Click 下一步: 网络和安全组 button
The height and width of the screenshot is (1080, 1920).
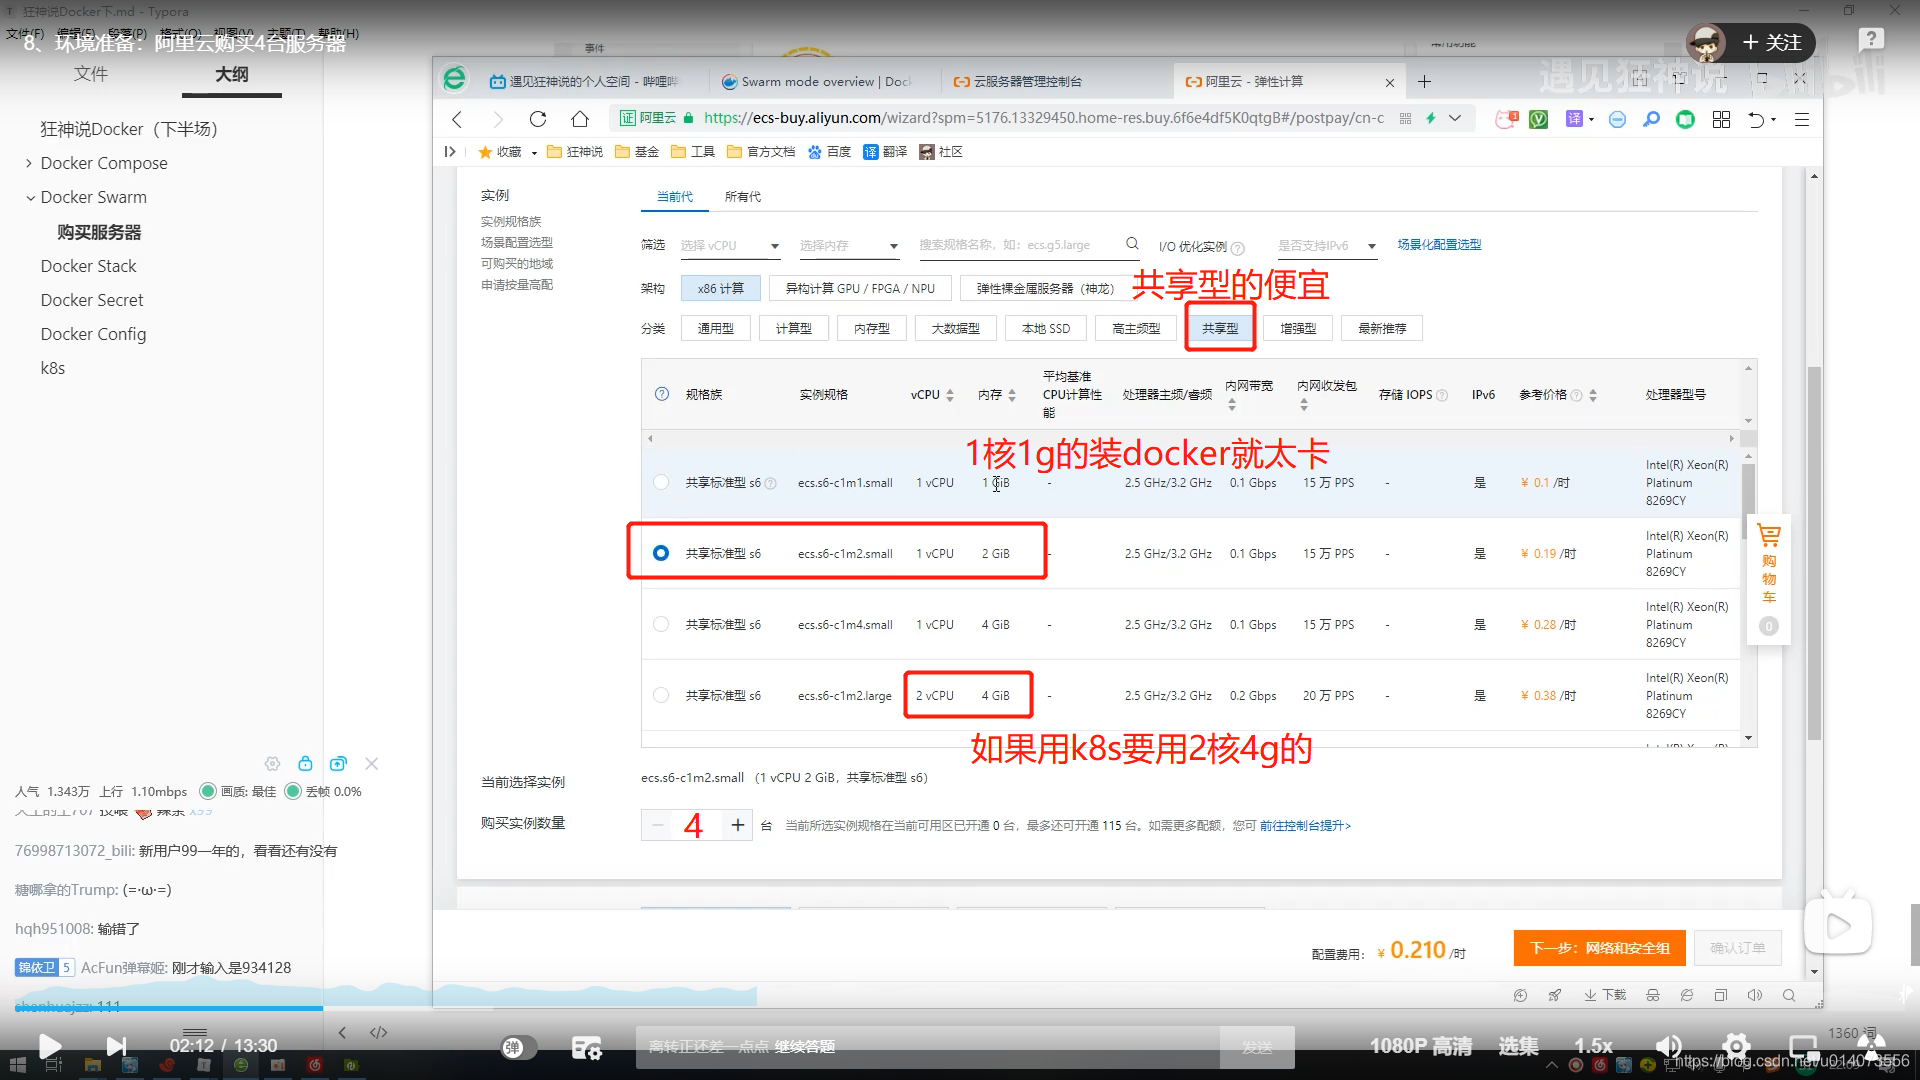(1600, 948)
